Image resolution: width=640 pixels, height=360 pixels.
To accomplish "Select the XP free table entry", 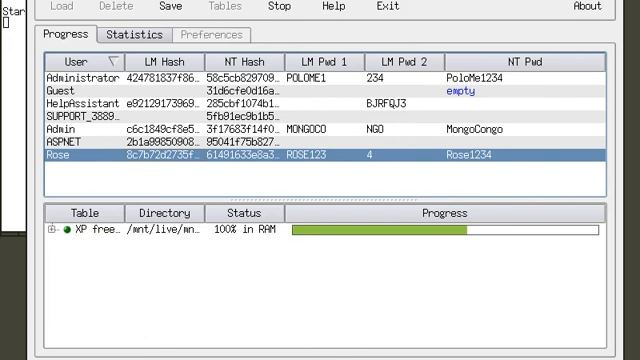I will tap(98, 229).
